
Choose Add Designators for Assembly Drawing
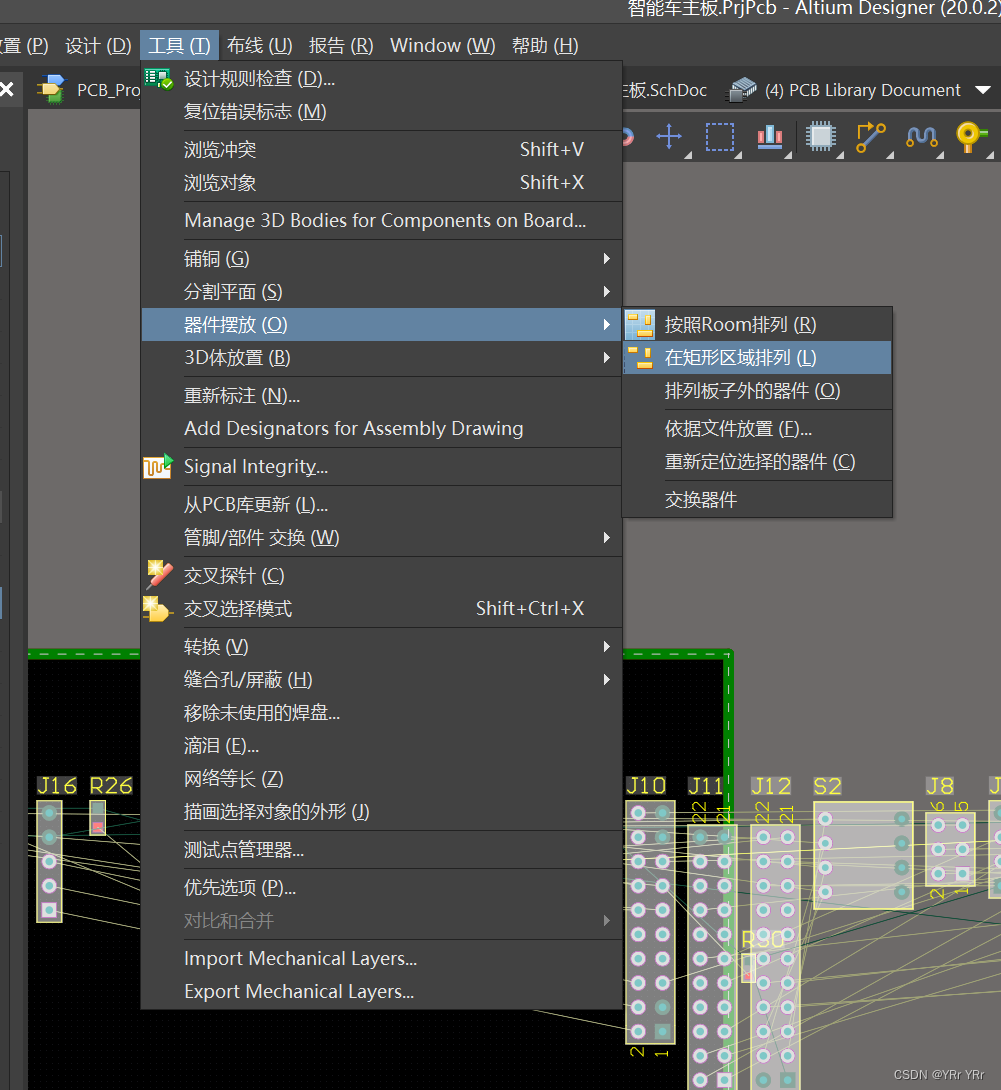click(381, 429)
